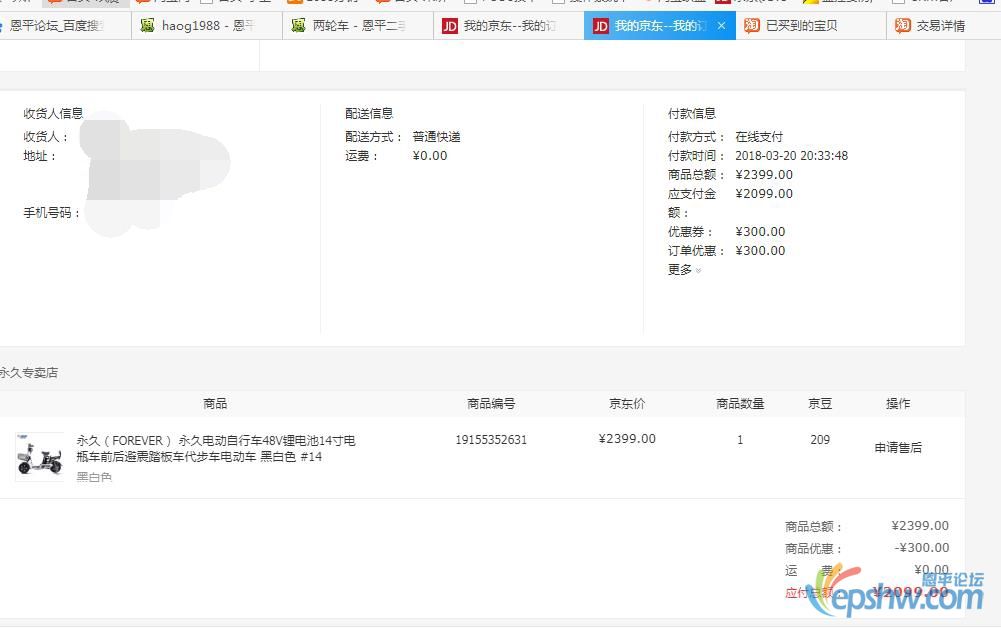This screenshot has height=628, width=1001.
Task: Click the electric bike product thumbnail
Action: click(40, 456)
